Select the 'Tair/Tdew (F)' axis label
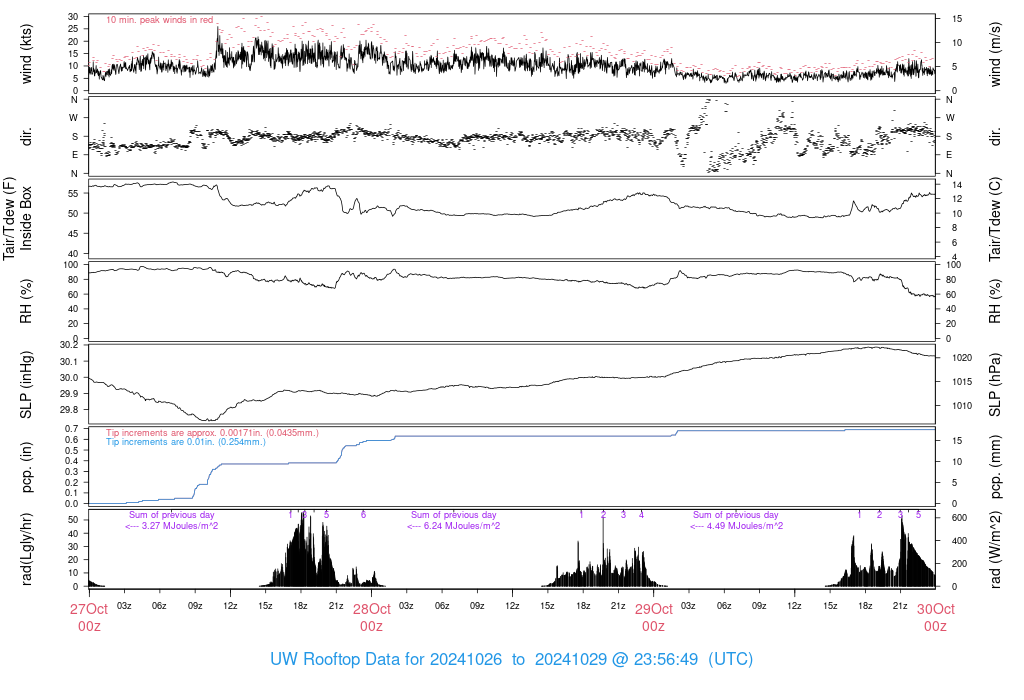This screenshot has height=700, width=1024. [x=9, y=218]
